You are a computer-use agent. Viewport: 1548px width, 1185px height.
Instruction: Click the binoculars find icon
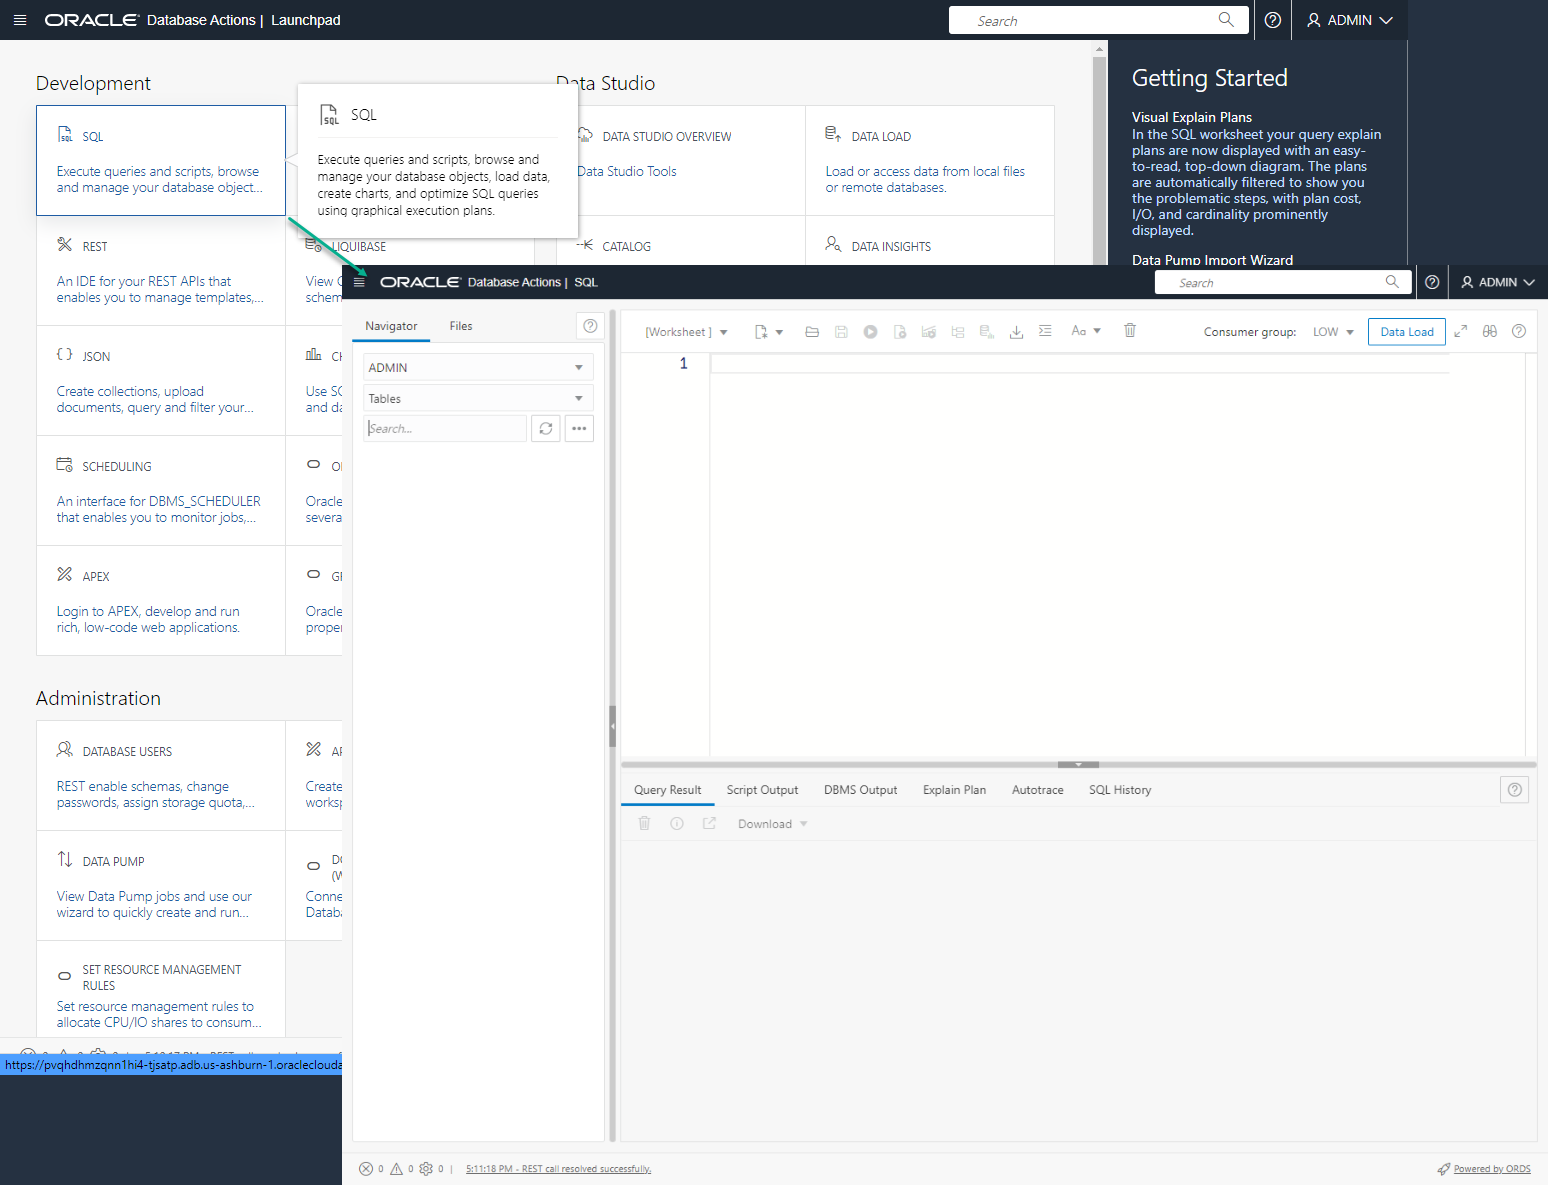1490,331
